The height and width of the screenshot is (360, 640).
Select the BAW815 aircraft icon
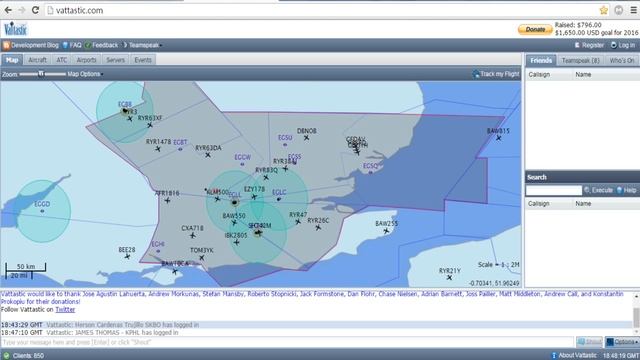coord(498,138)
